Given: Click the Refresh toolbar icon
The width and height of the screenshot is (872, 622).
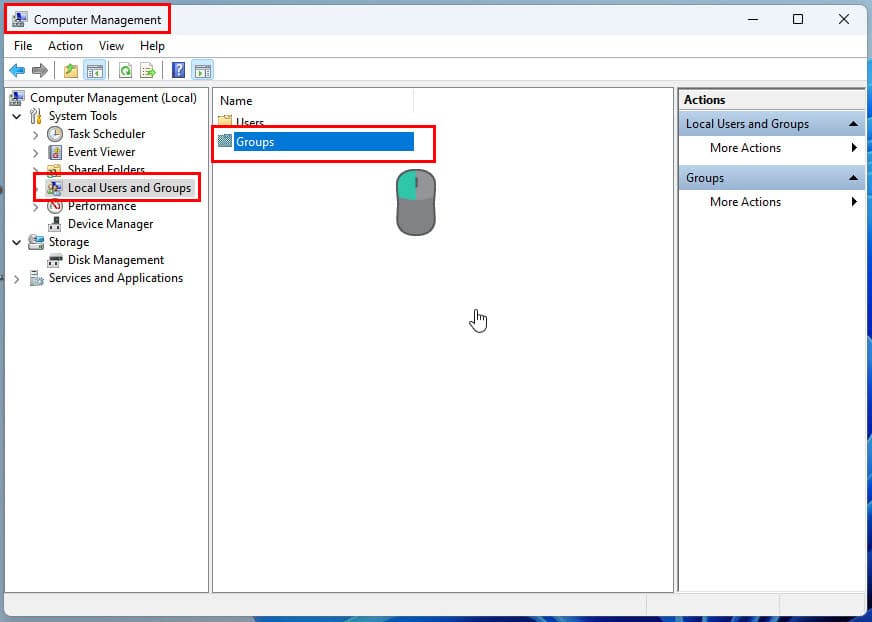Looking at the screenshot, I should (x=126, y=71).
